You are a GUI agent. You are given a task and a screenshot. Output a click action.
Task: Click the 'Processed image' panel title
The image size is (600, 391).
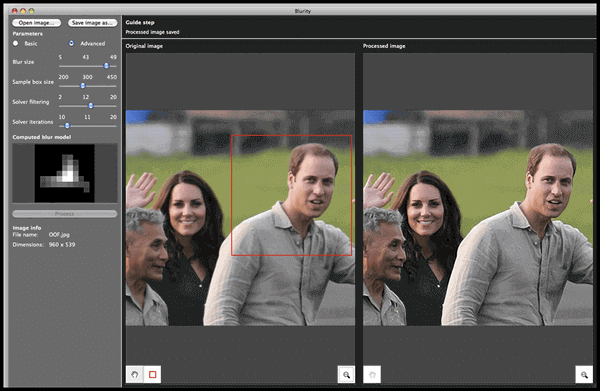pos(384,46)
